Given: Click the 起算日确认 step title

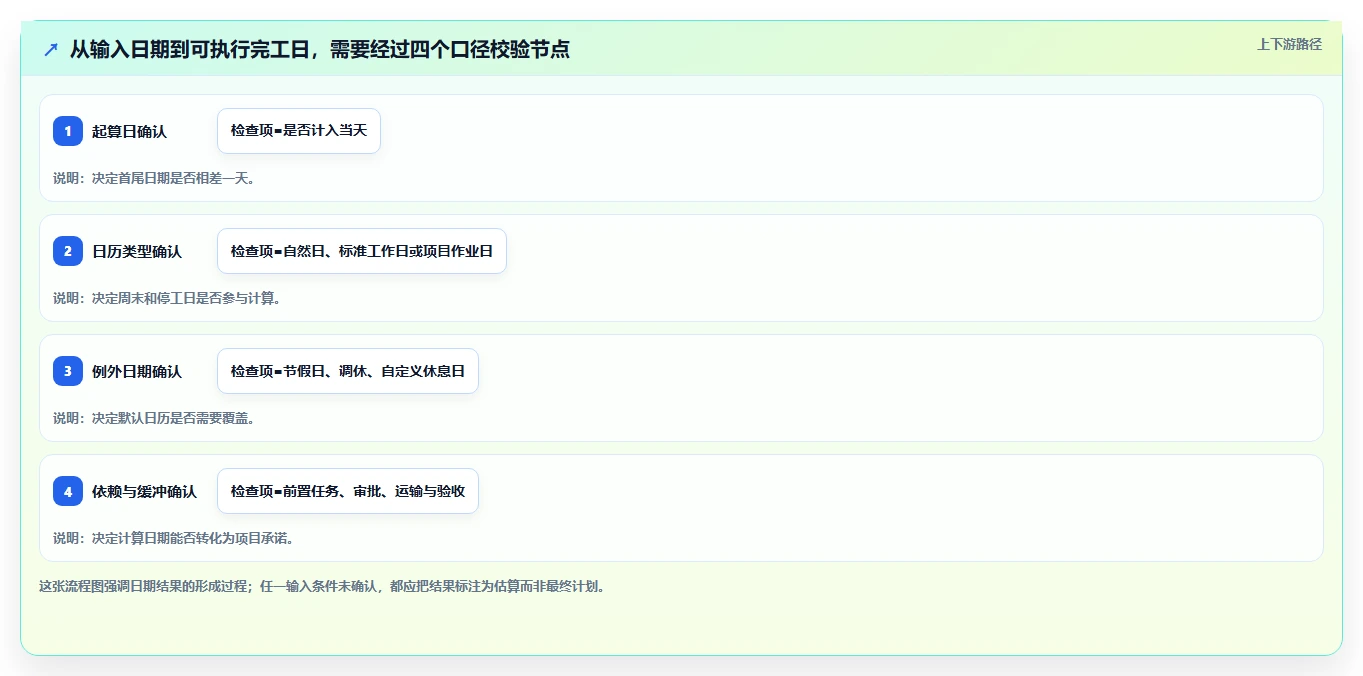Looking at the screenshot, I should (129, 131).
